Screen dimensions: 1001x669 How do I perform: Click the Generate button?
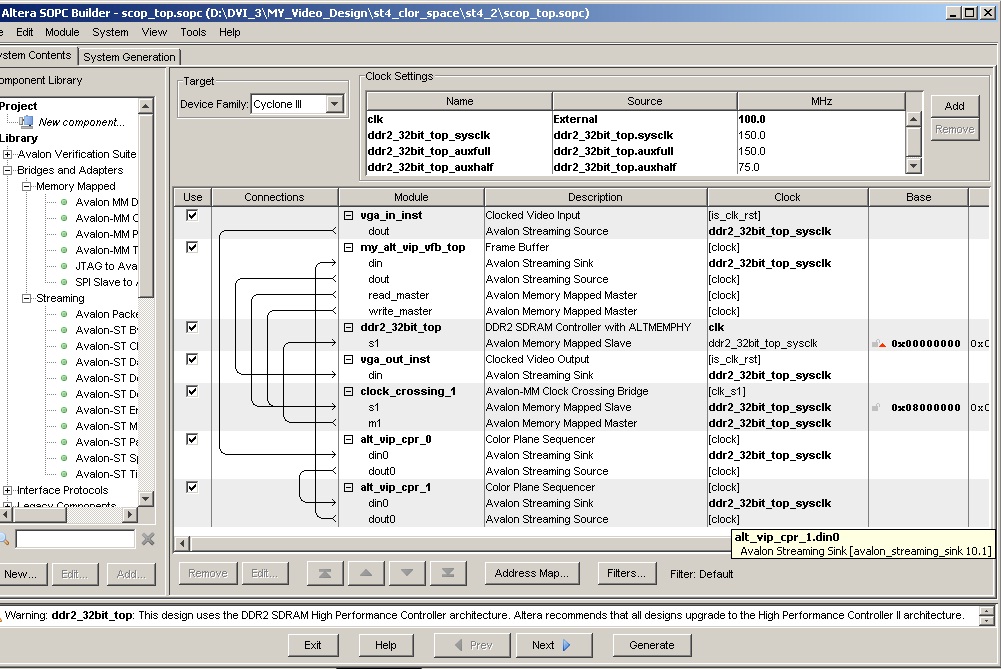point(651,645)
